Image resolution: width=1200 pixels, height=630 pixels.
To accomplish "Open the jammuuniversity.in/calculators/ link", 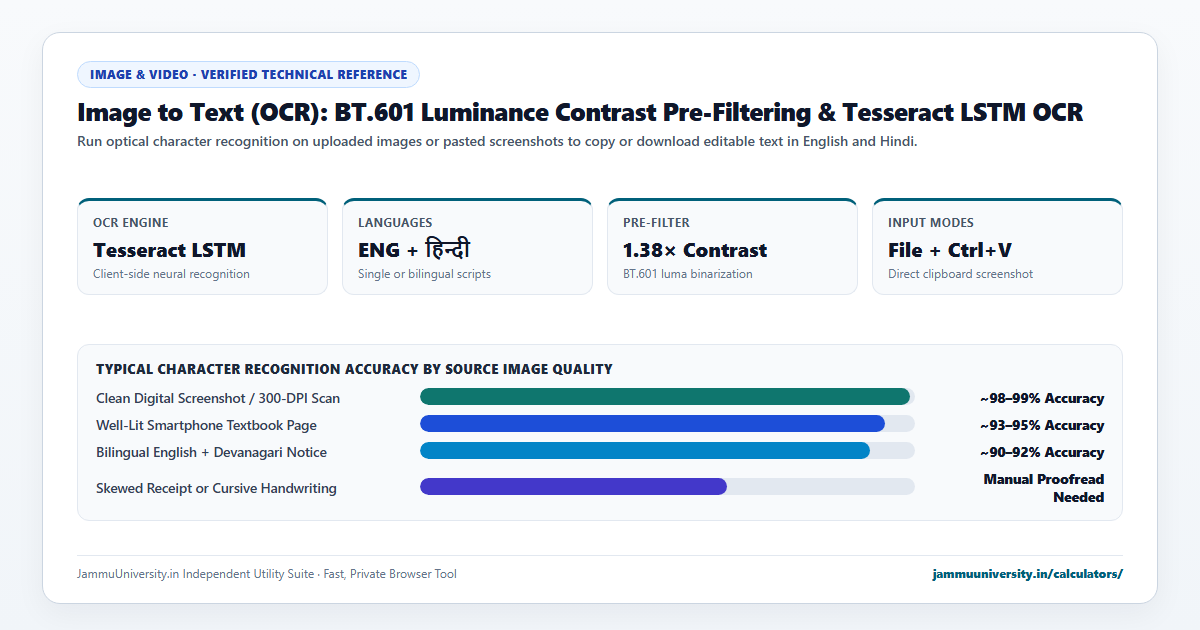I will point(1027,574).
